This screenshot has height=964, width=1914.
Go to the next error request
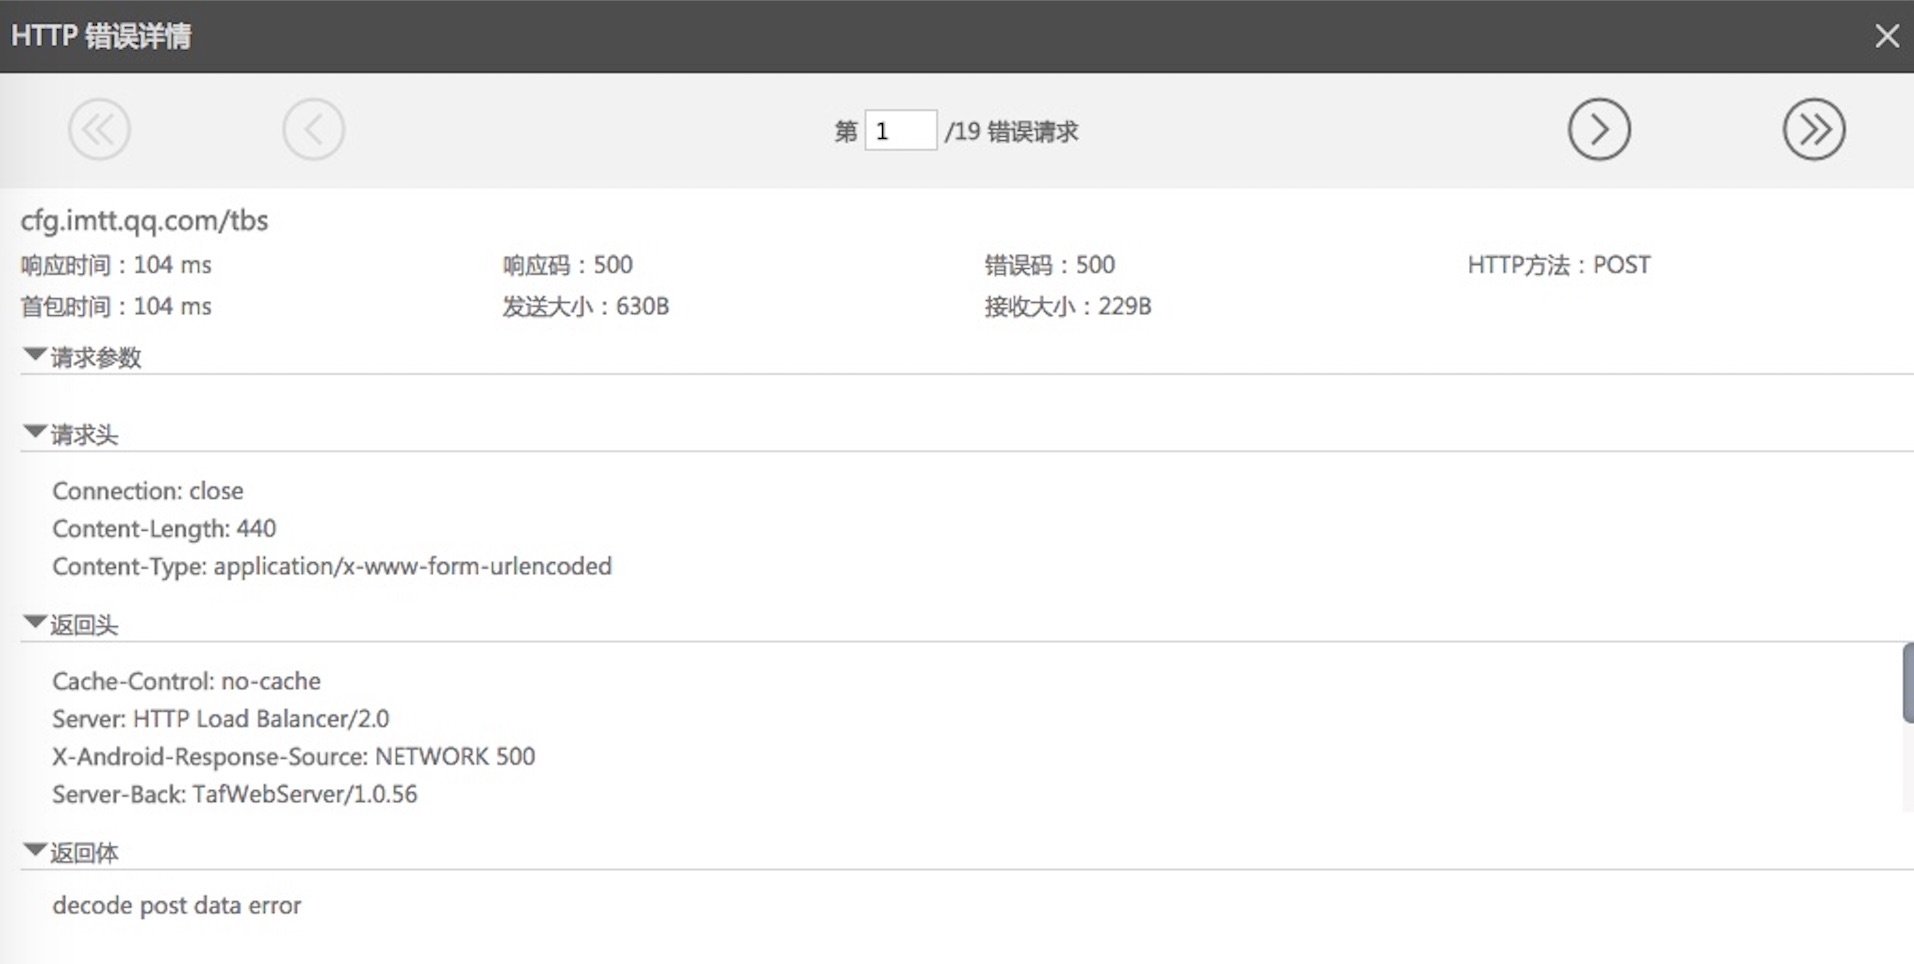pos(1599,129)
